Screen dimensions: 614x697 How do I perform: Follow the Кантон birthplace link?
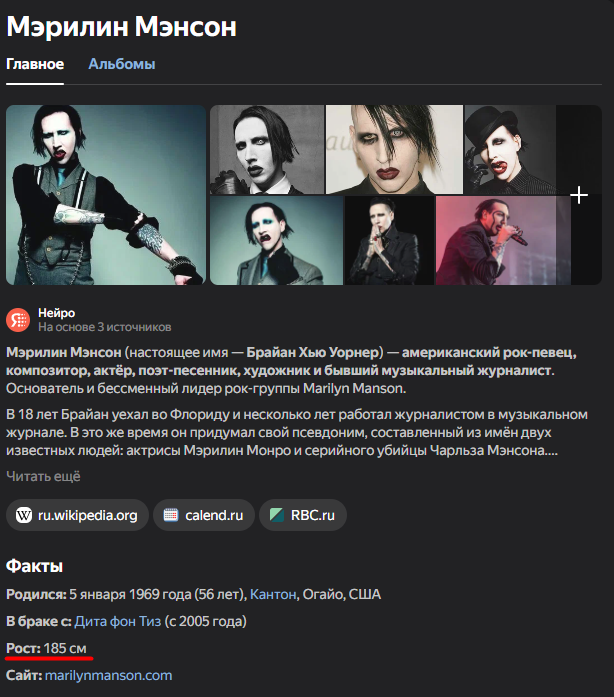pos(273,594)
